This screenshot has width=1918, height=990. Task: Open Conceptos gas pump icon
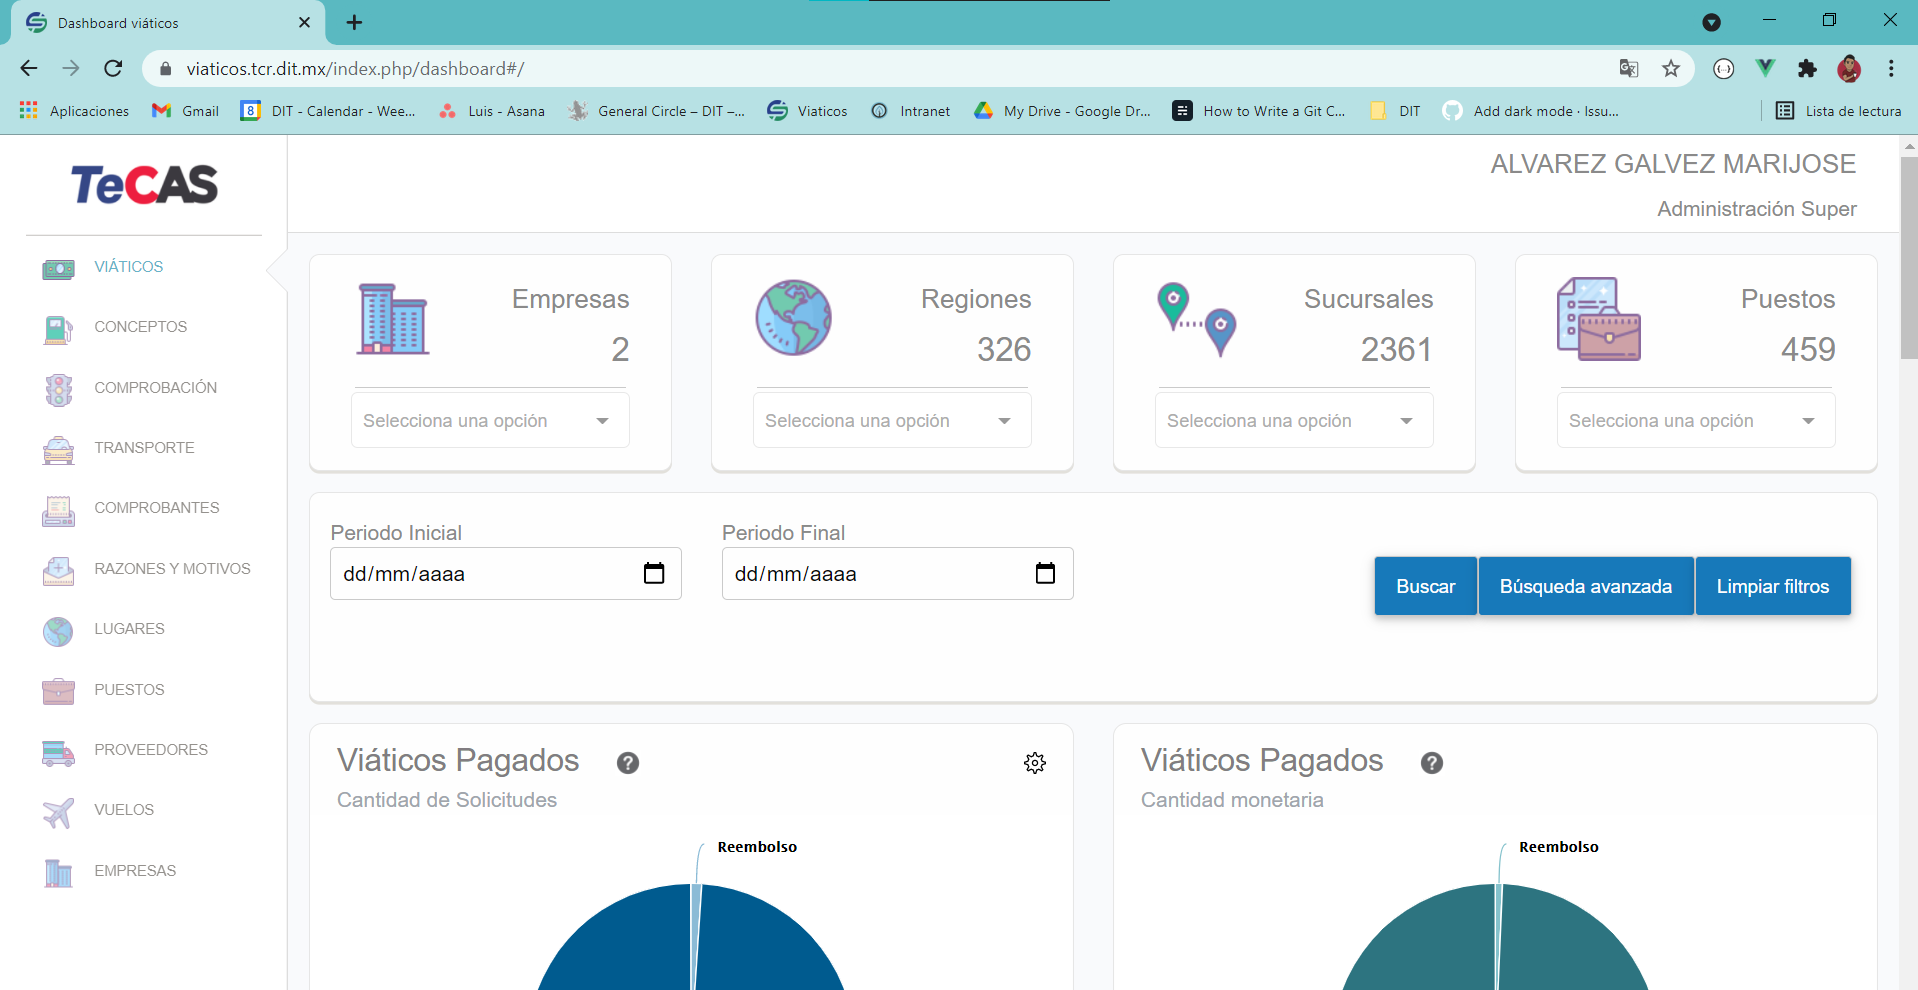click(58, 329)
